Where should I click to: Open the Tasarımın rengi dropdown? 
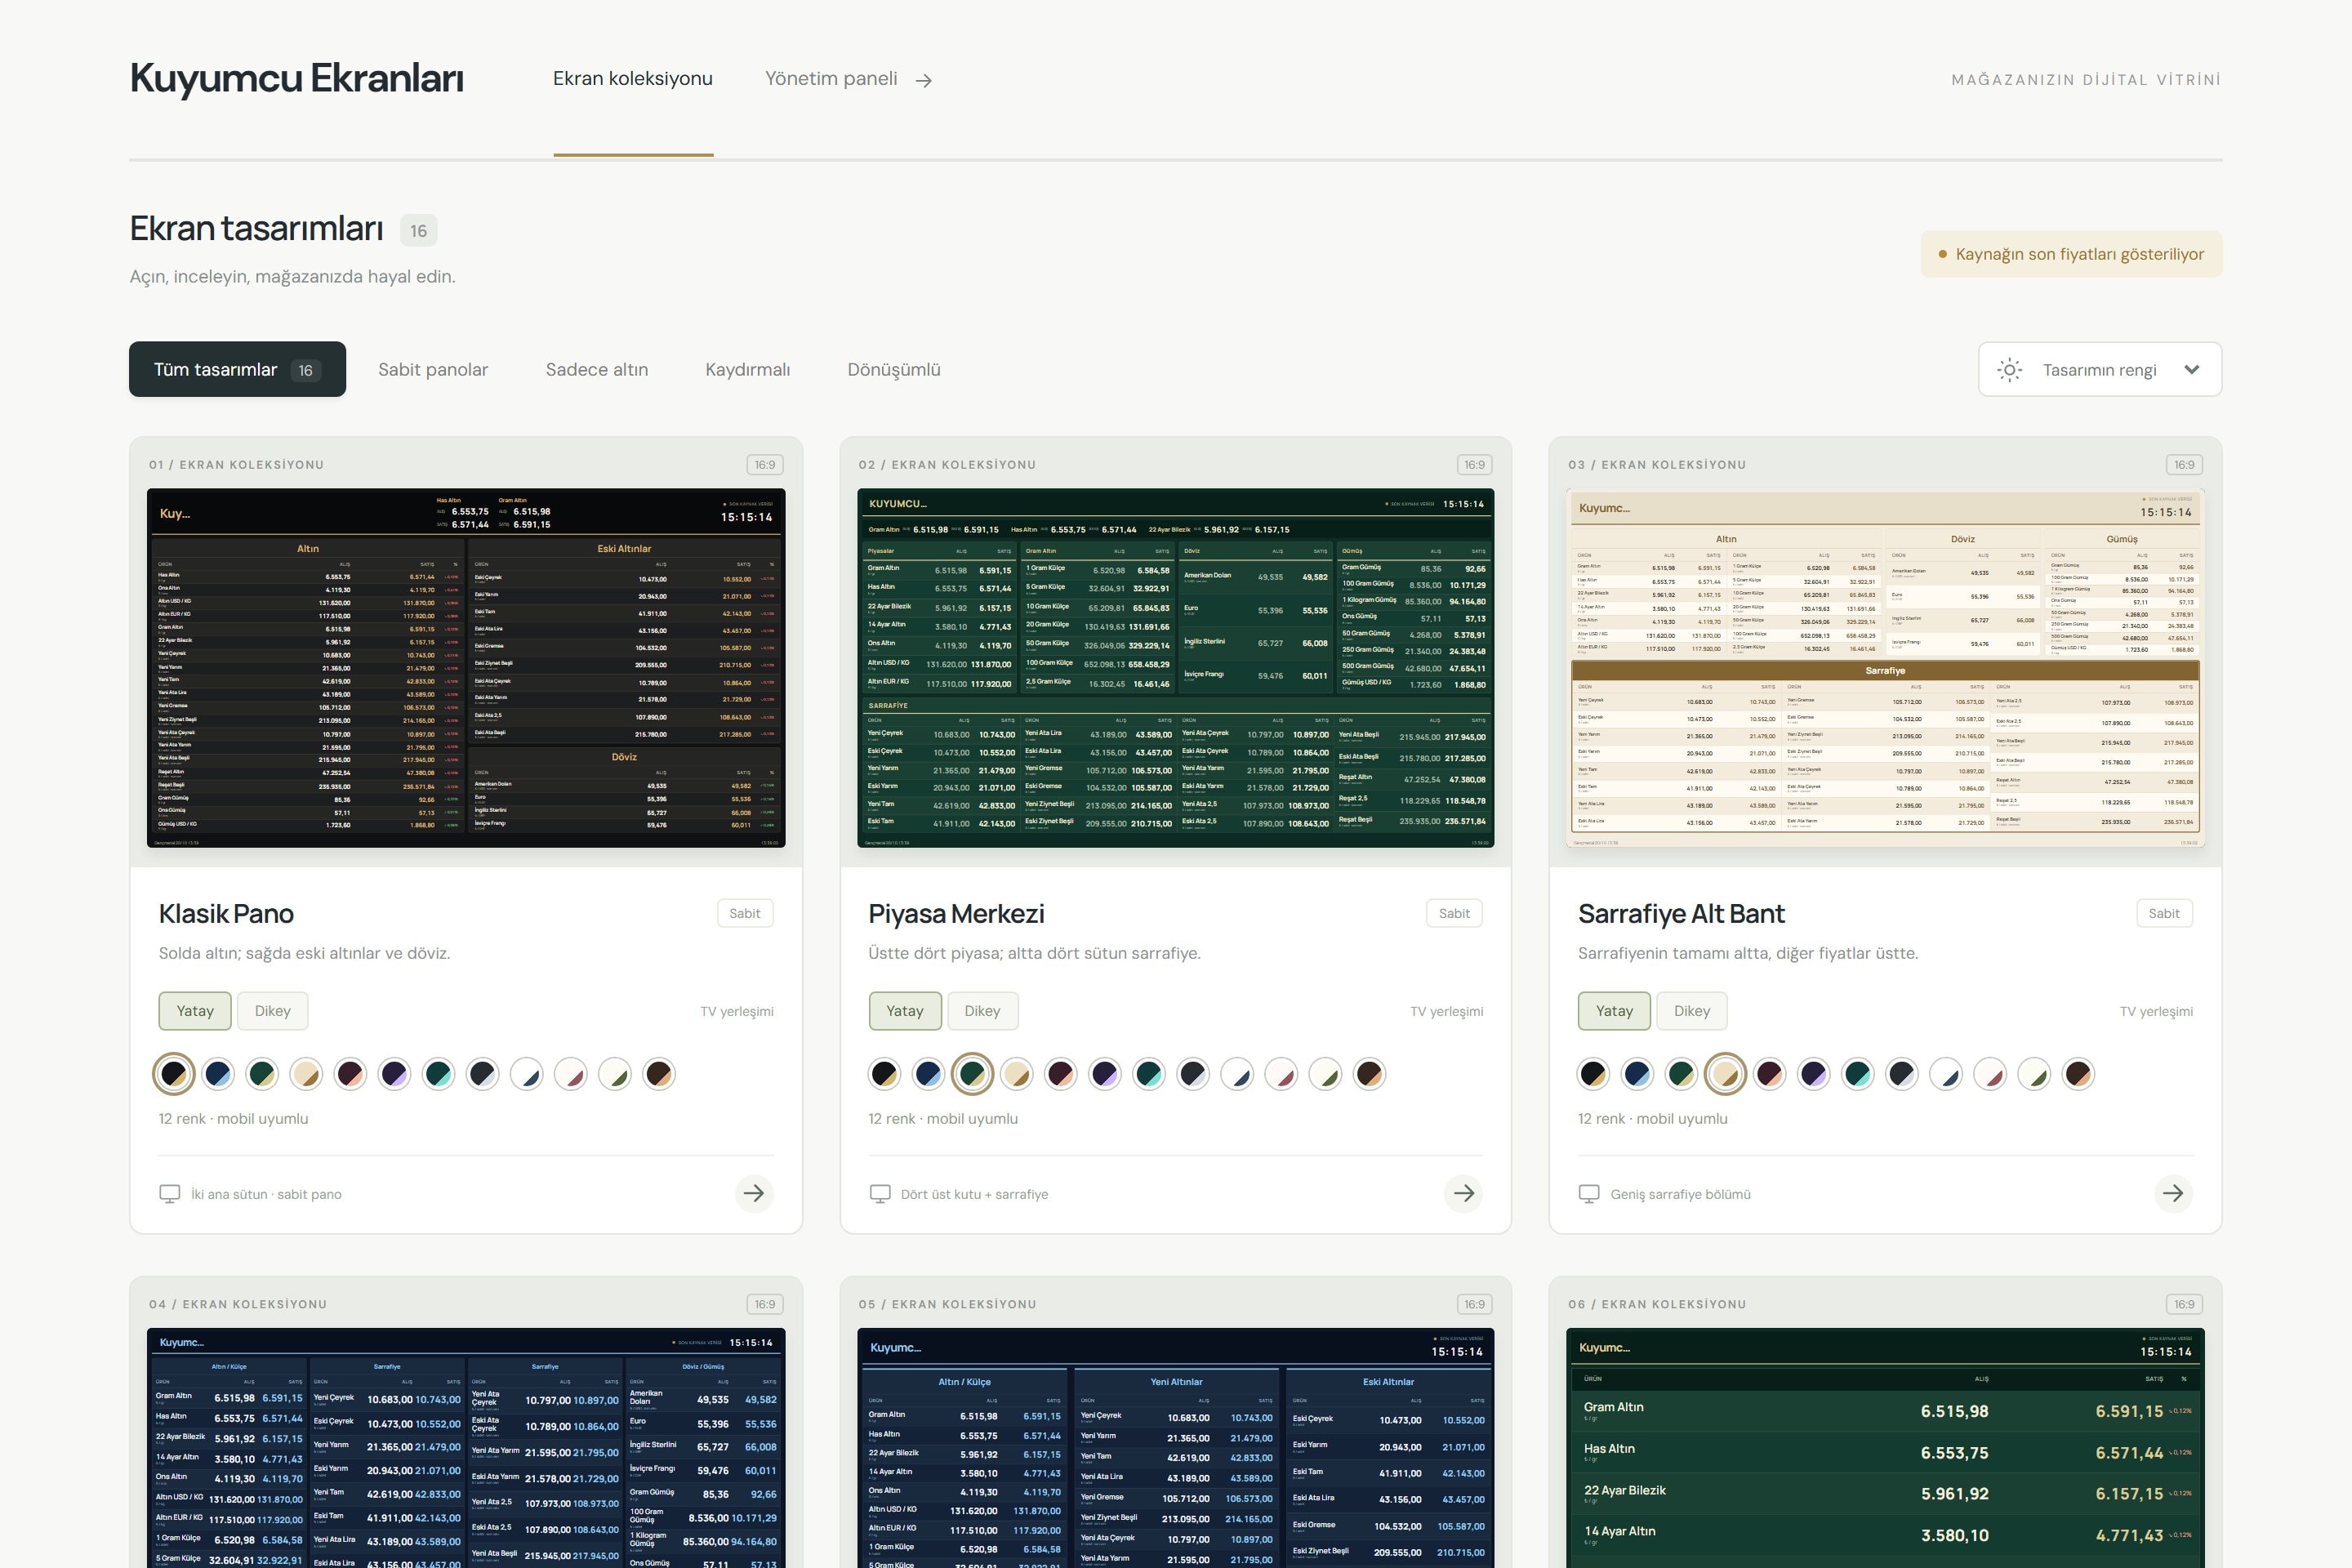click(2100, 370)
